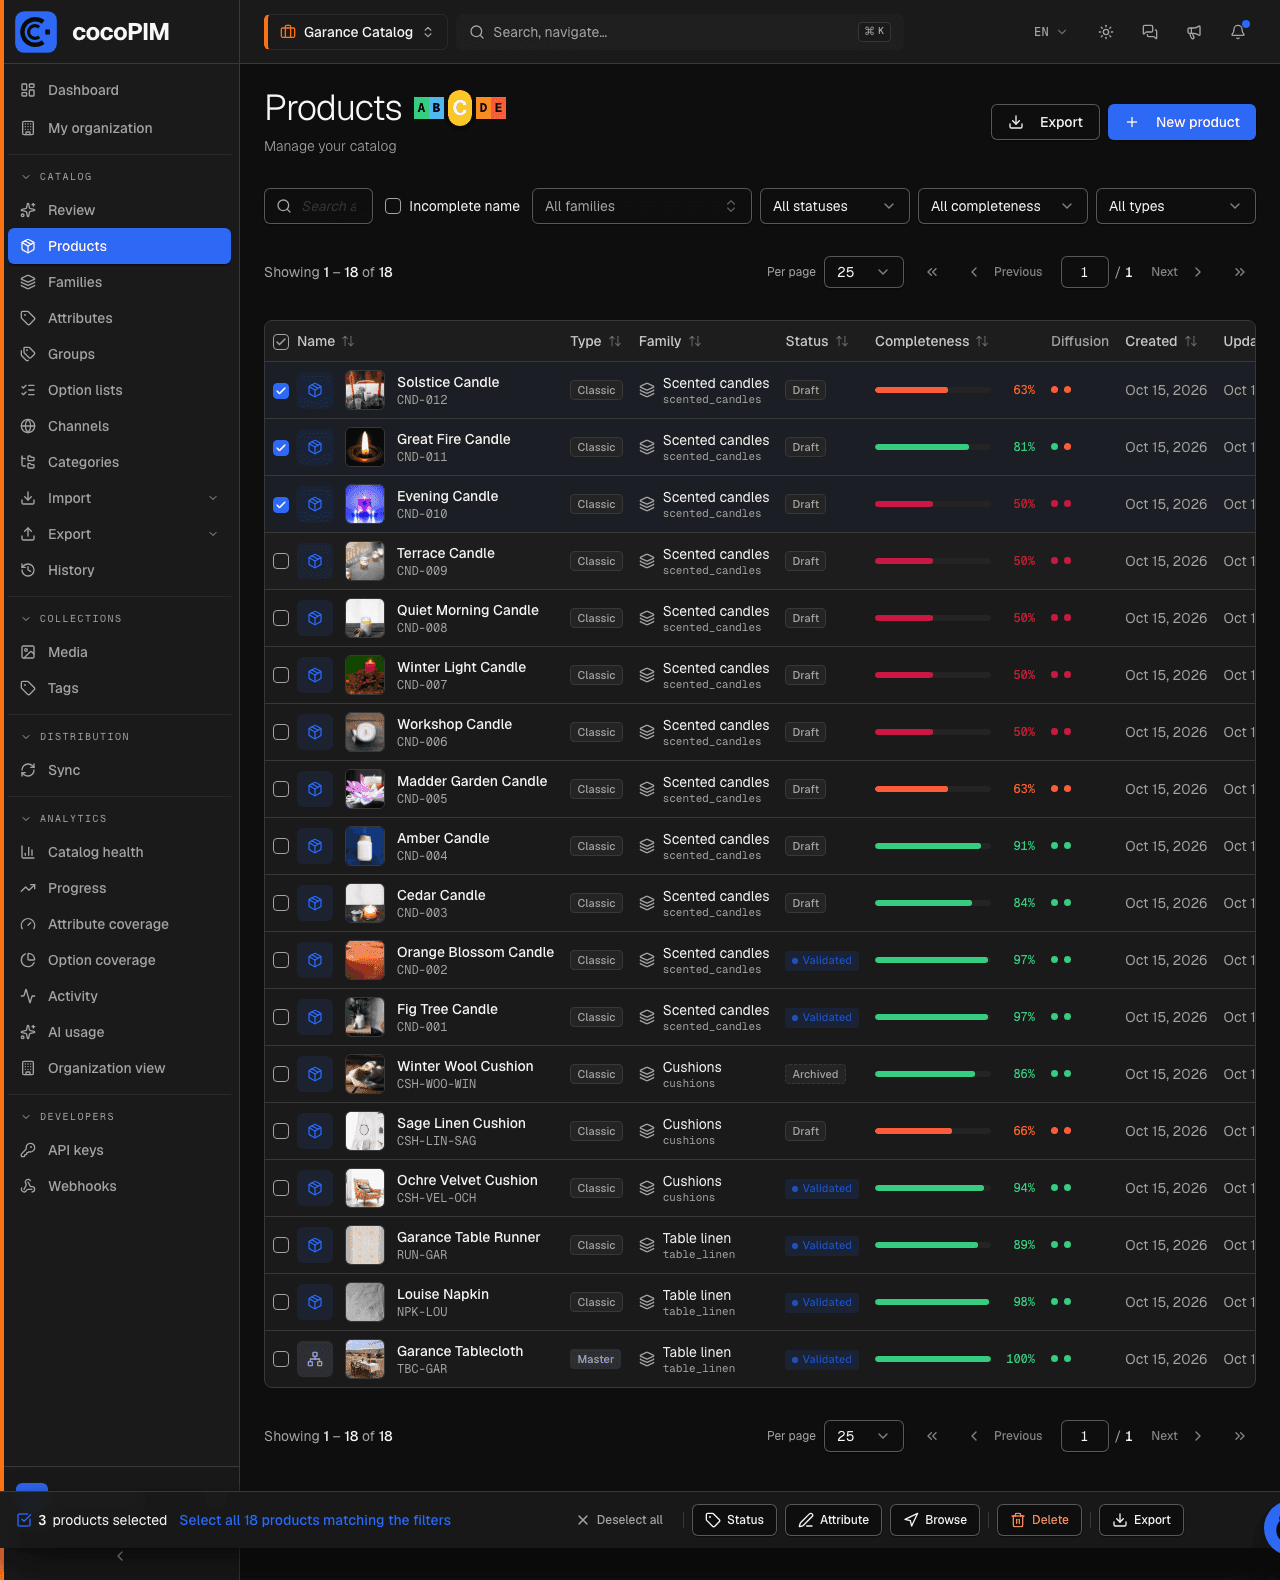The width and height of the screenshot is (1280, 1580).
Task: Open Families in the sidebar
Action: pyautogui.click(x=119, y=282)
